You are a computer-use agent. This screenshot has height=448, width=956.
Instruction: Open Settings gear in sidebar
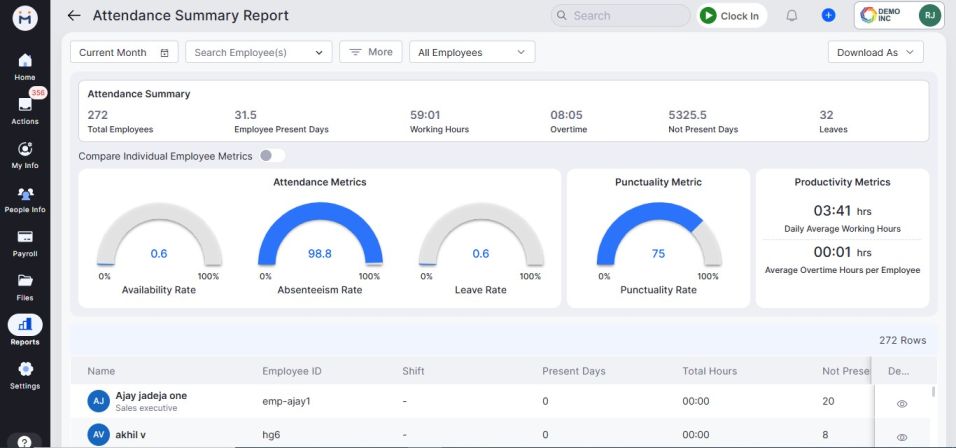[25, 374]
